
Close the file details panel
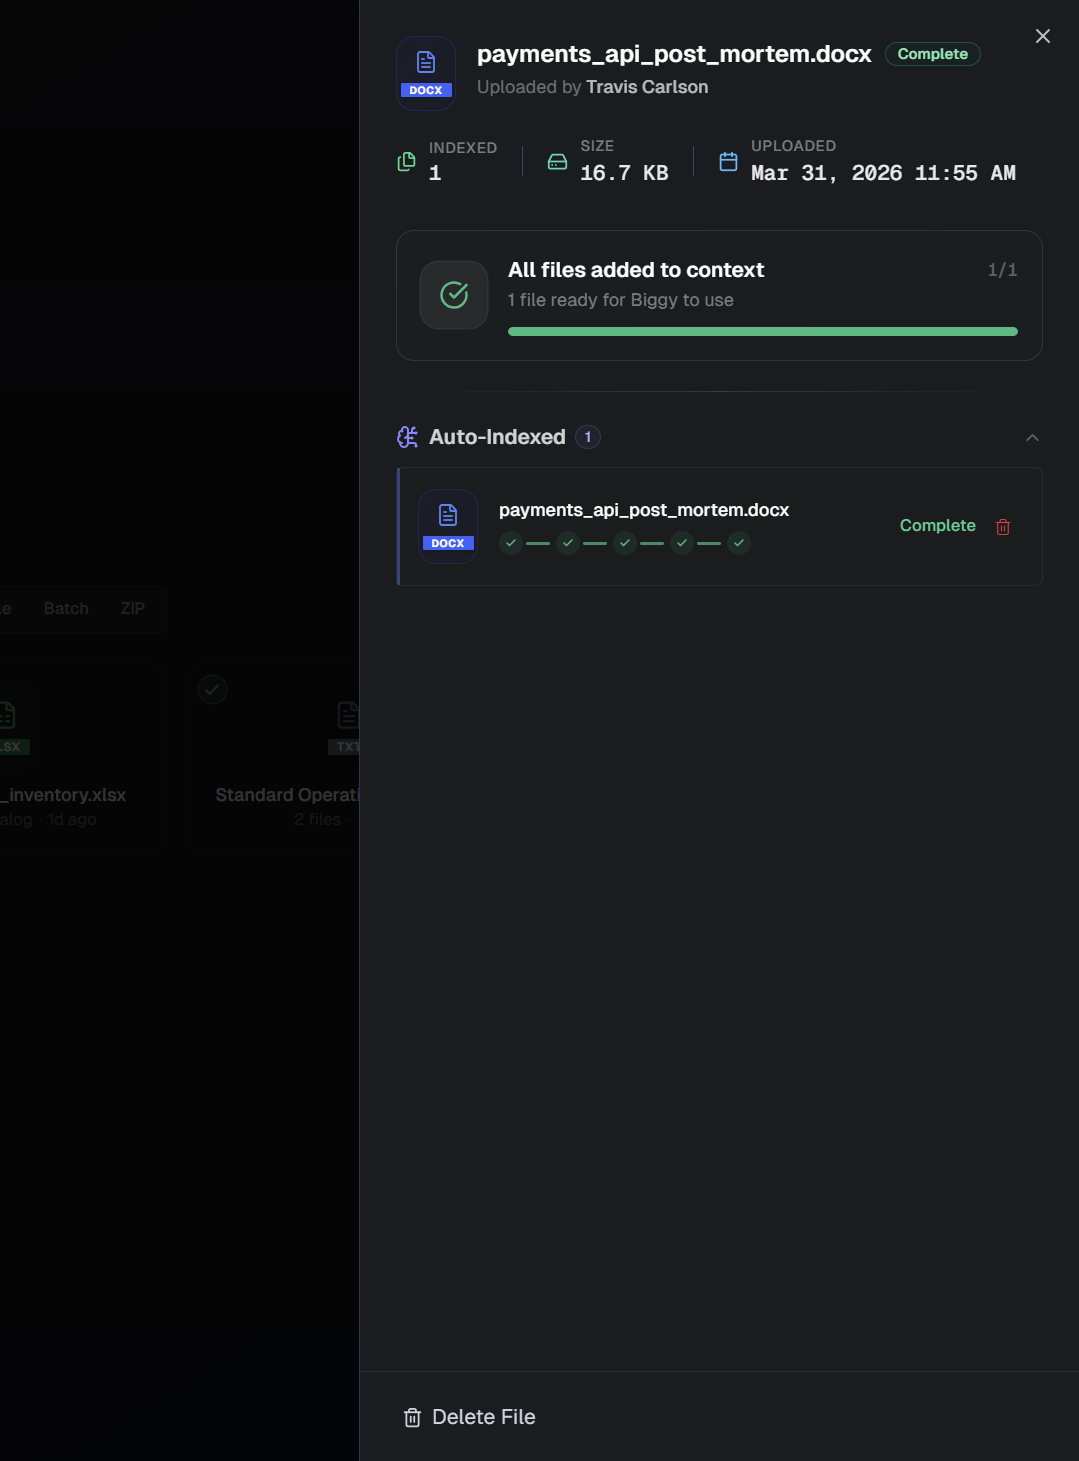click(1043, 36)
